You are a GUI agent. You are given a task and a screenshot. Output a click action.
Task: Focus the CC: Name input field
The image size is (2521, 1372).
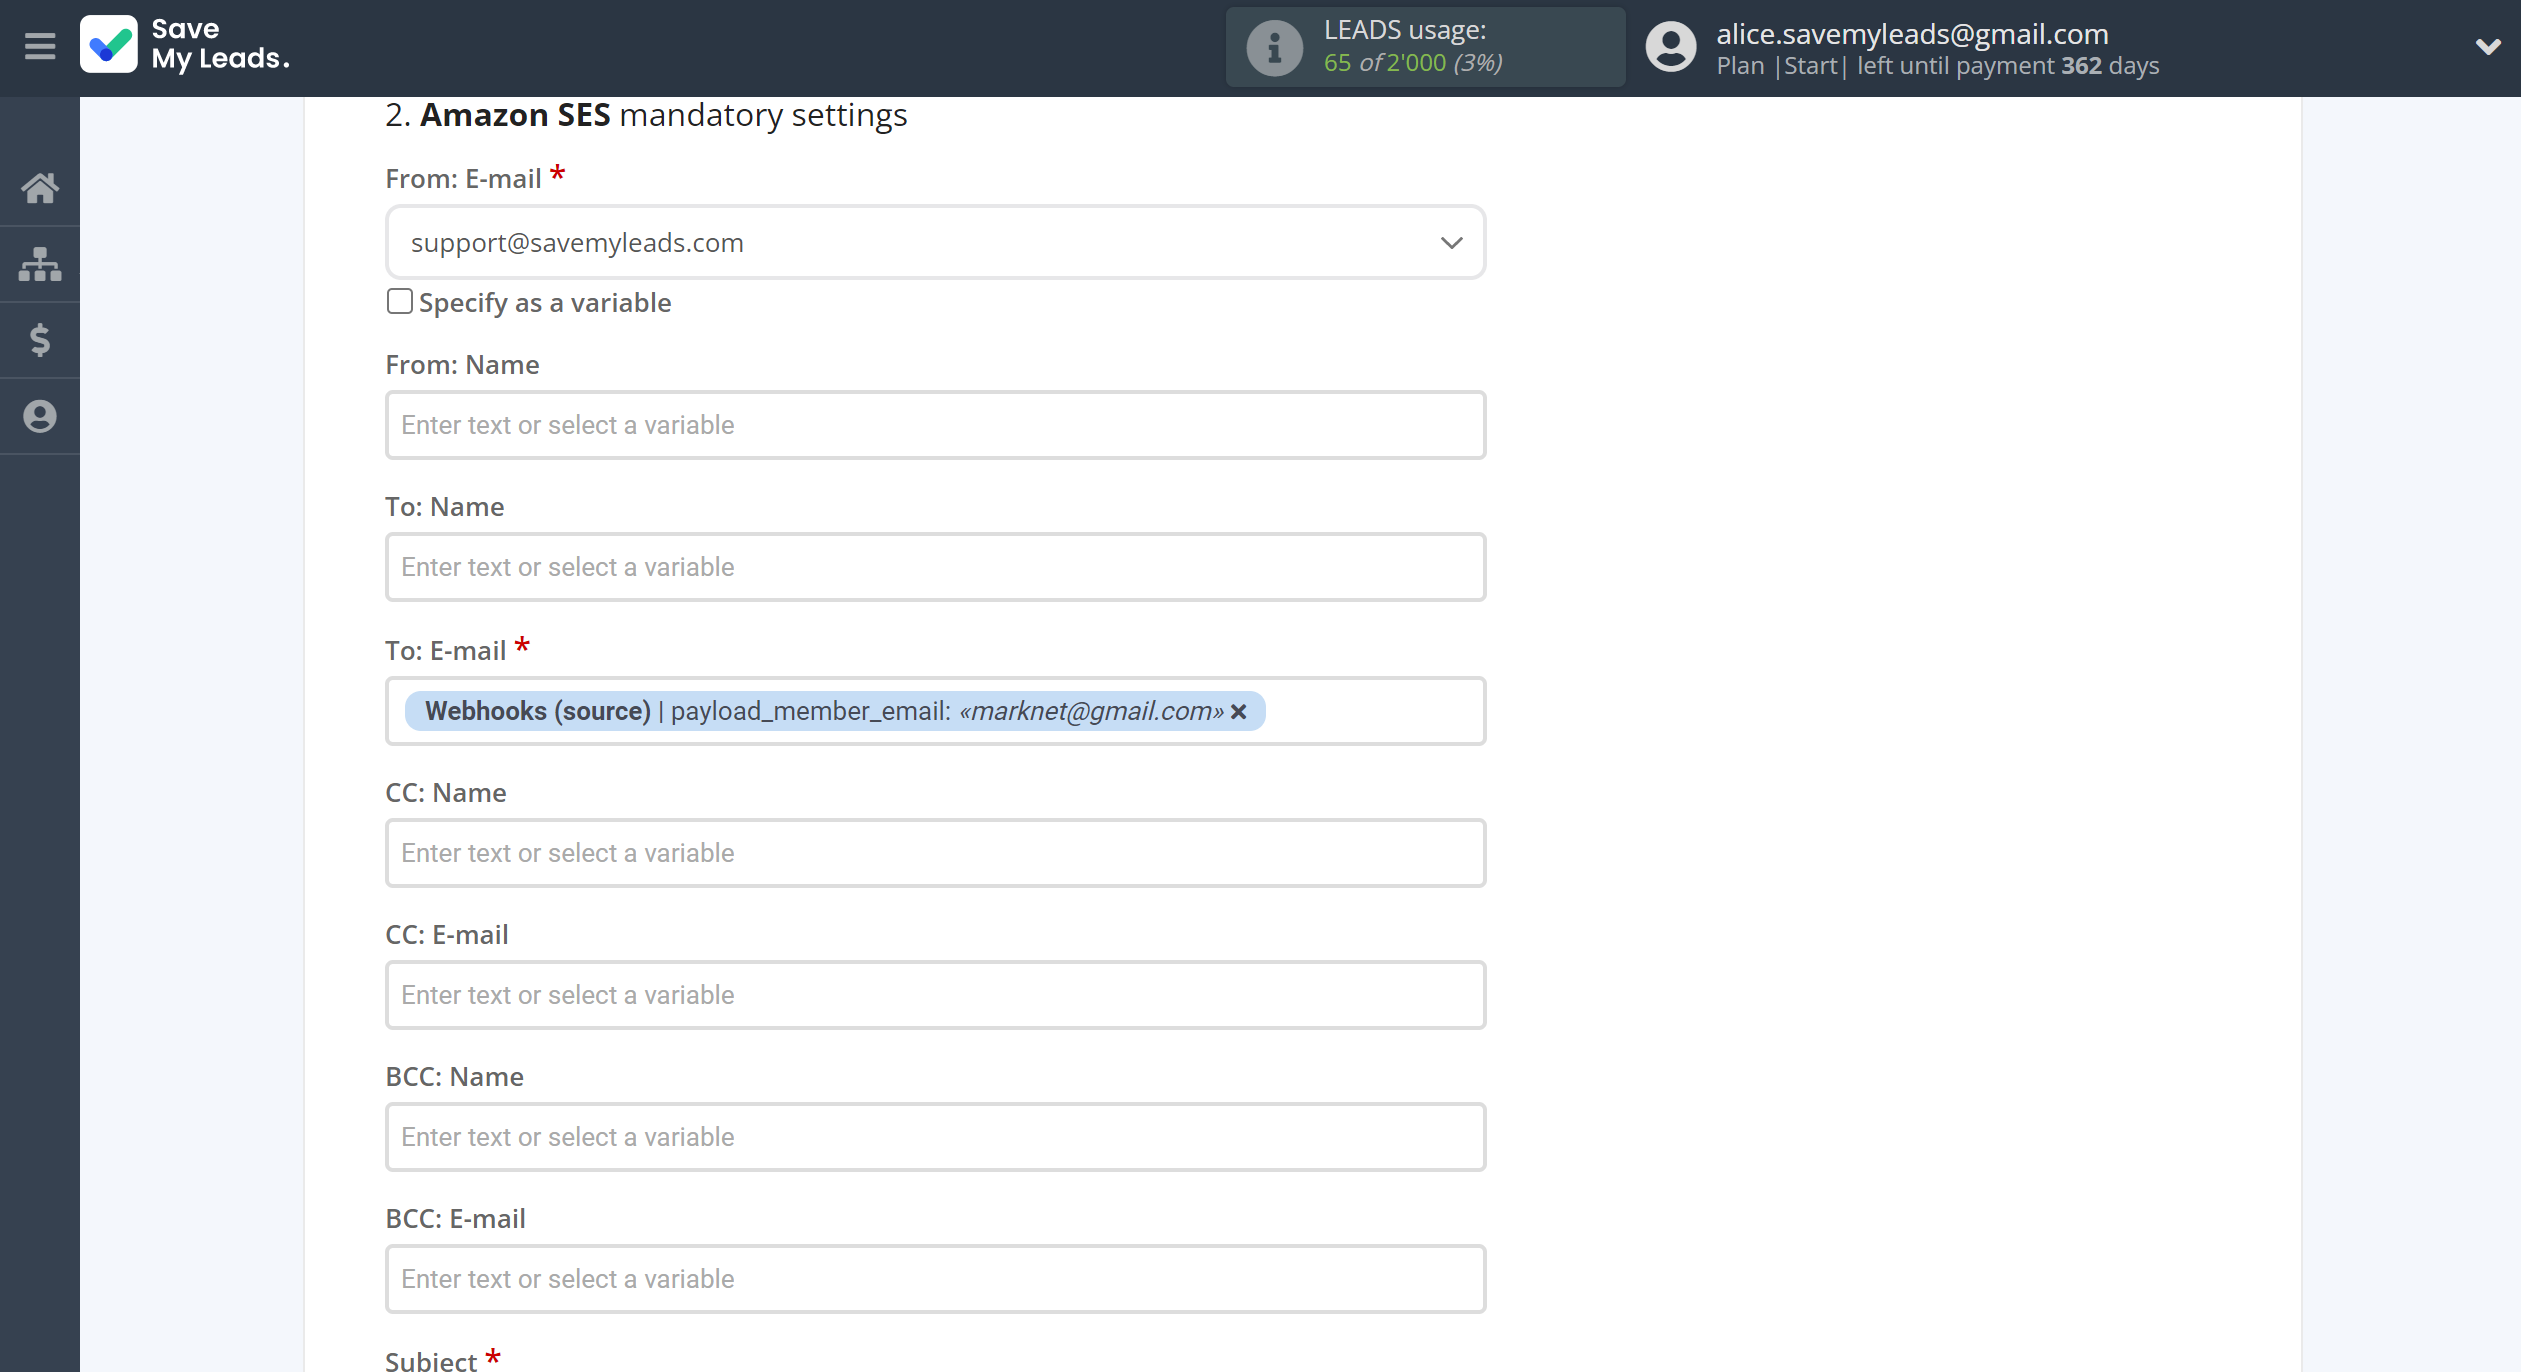click(935, 853)
